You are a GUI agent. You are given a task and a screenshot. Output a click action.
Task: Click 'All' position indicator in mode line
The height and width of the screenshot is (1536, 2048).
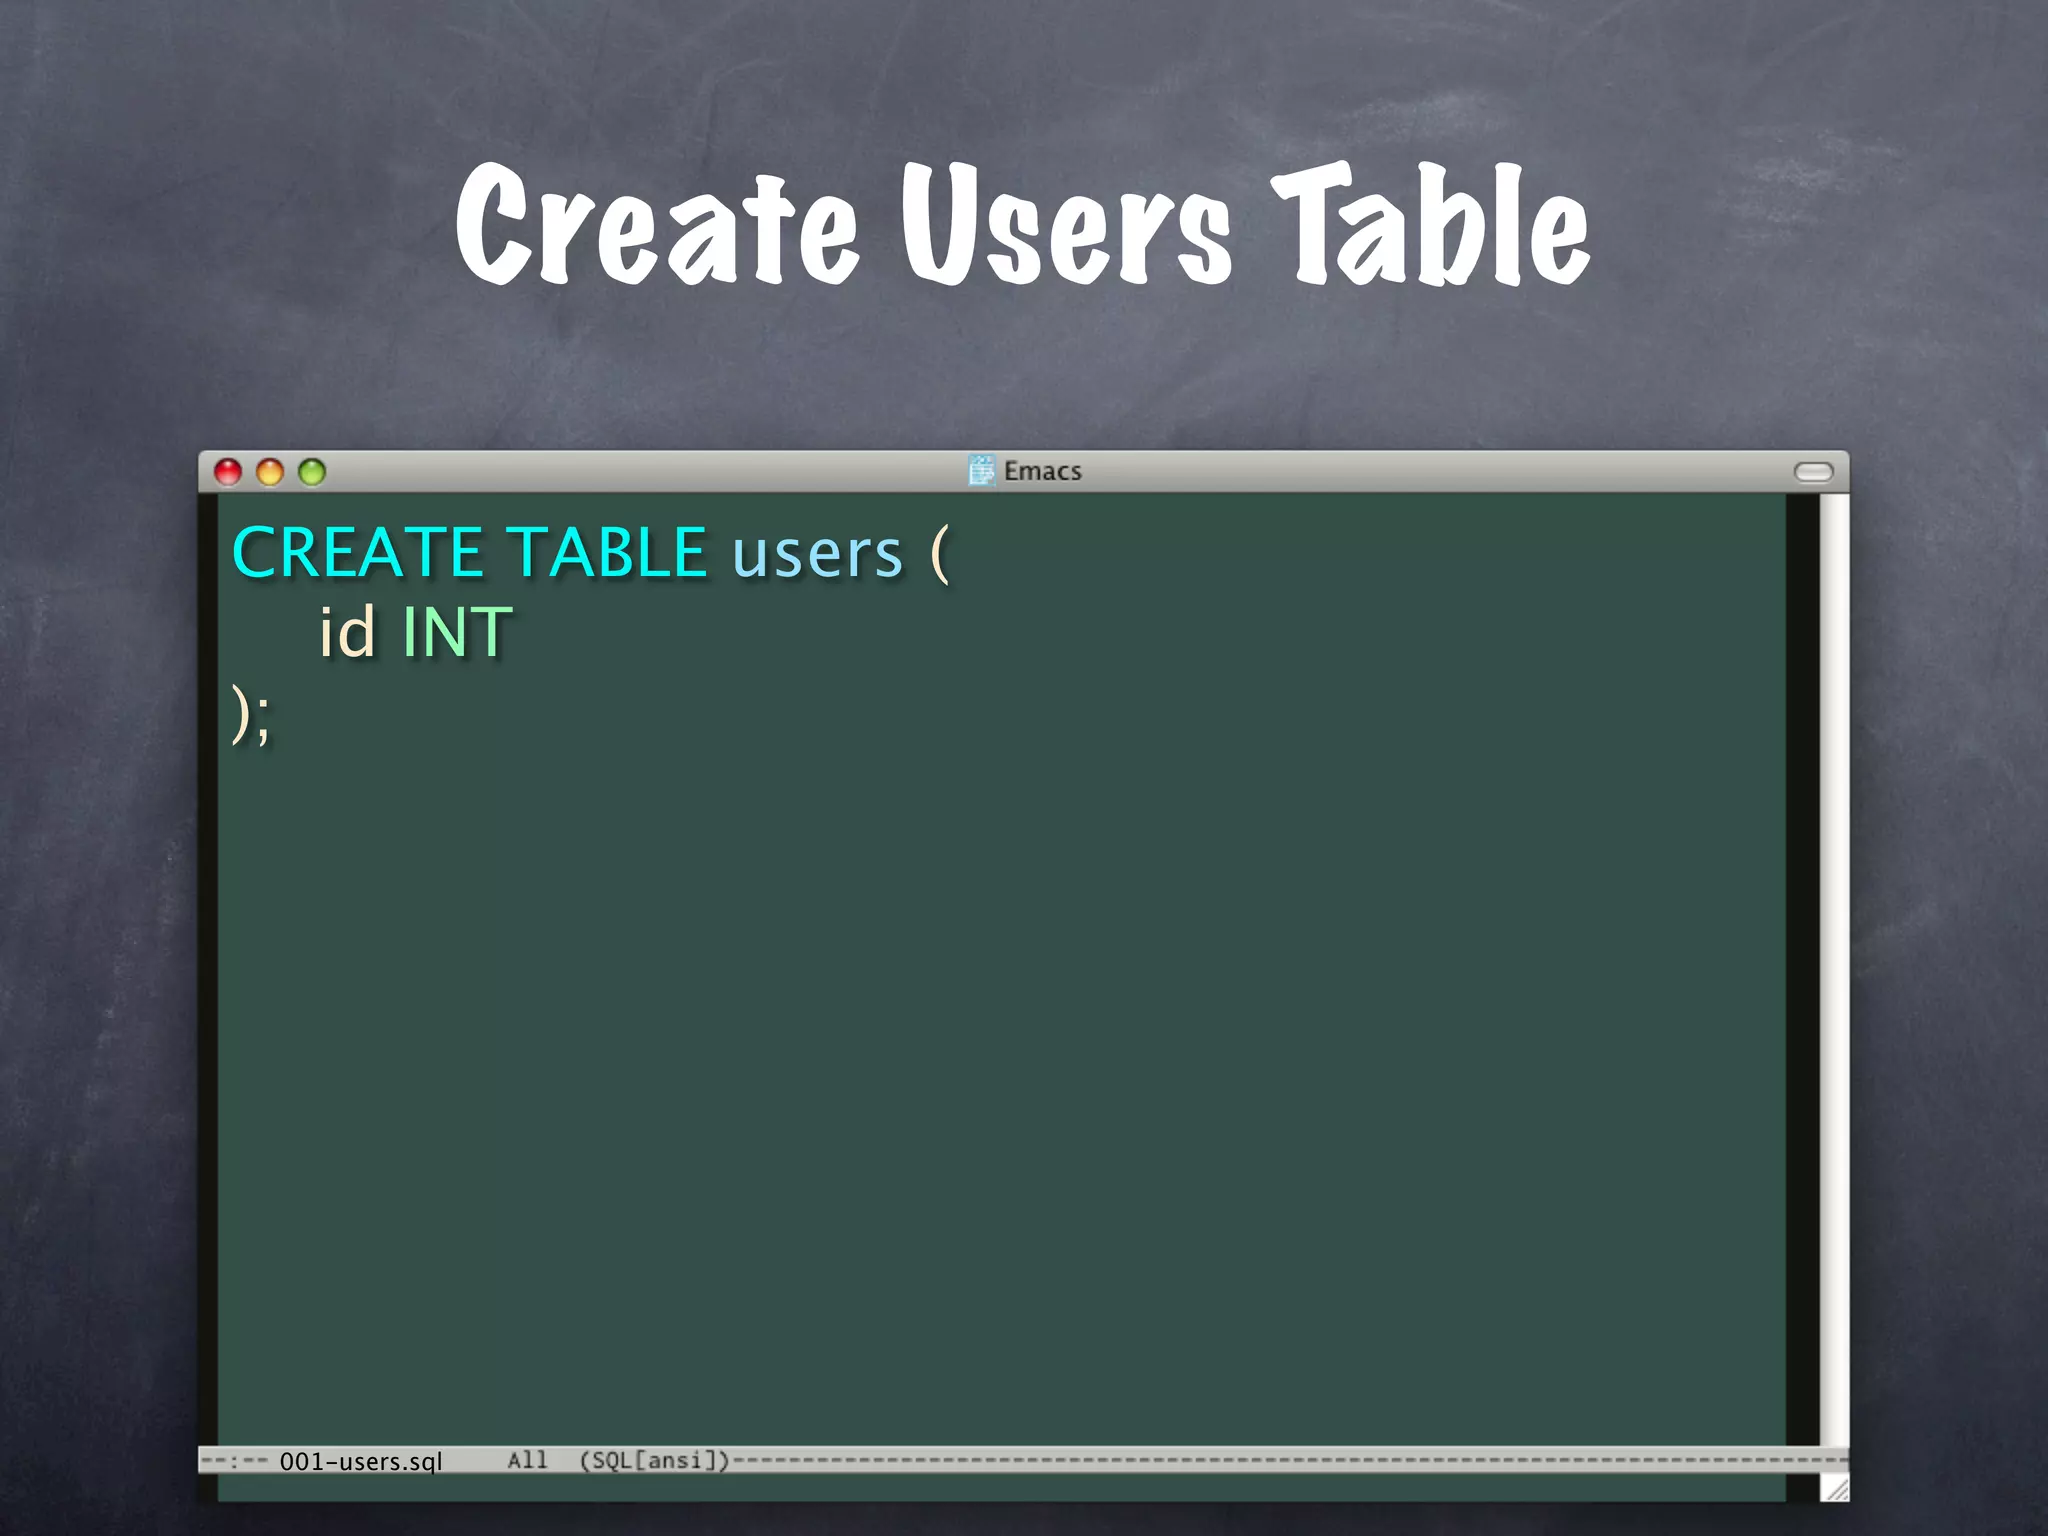[x=527, y=1460]
